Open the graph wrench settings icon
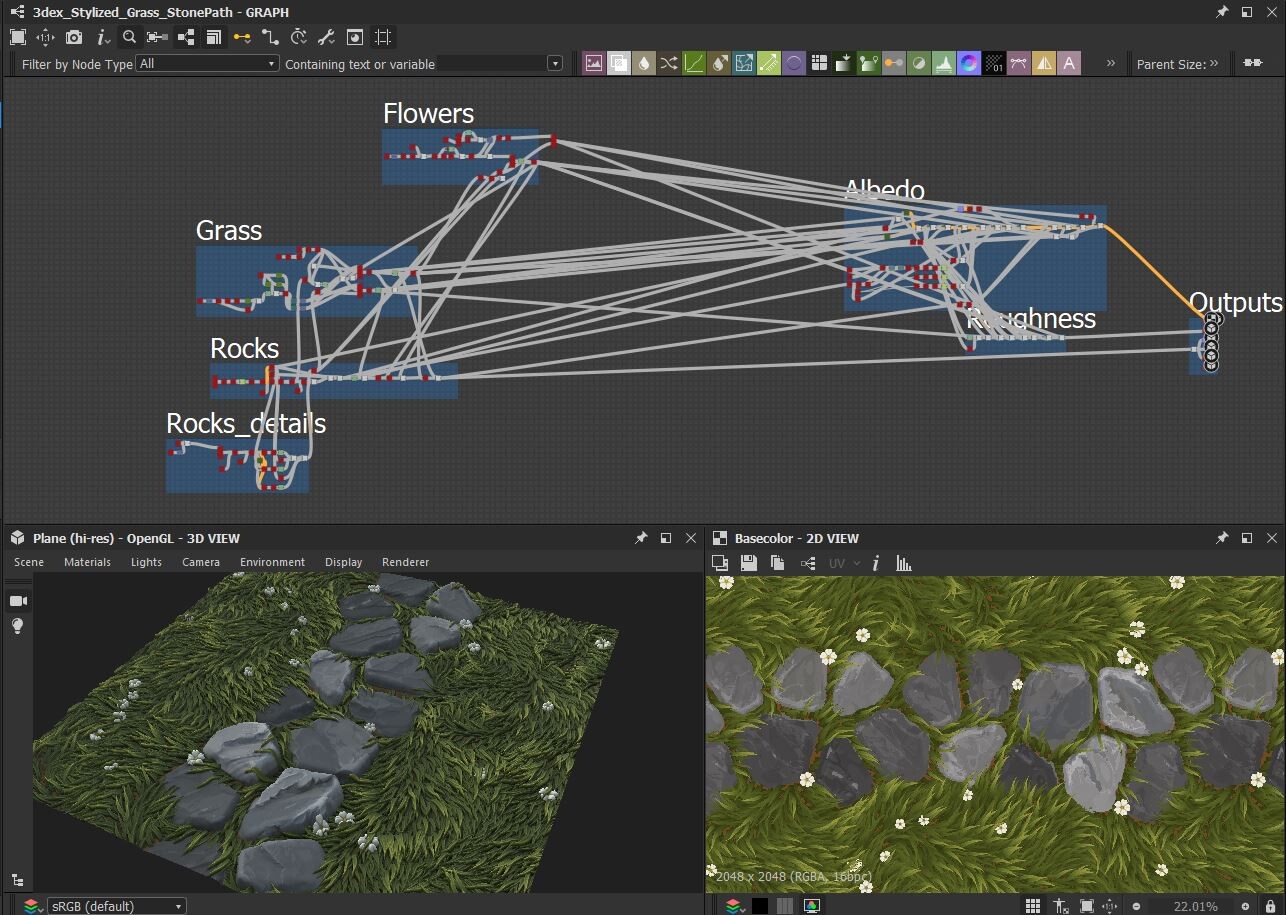The width and height of the screenshot is (1286, 915). pos(327,37)
